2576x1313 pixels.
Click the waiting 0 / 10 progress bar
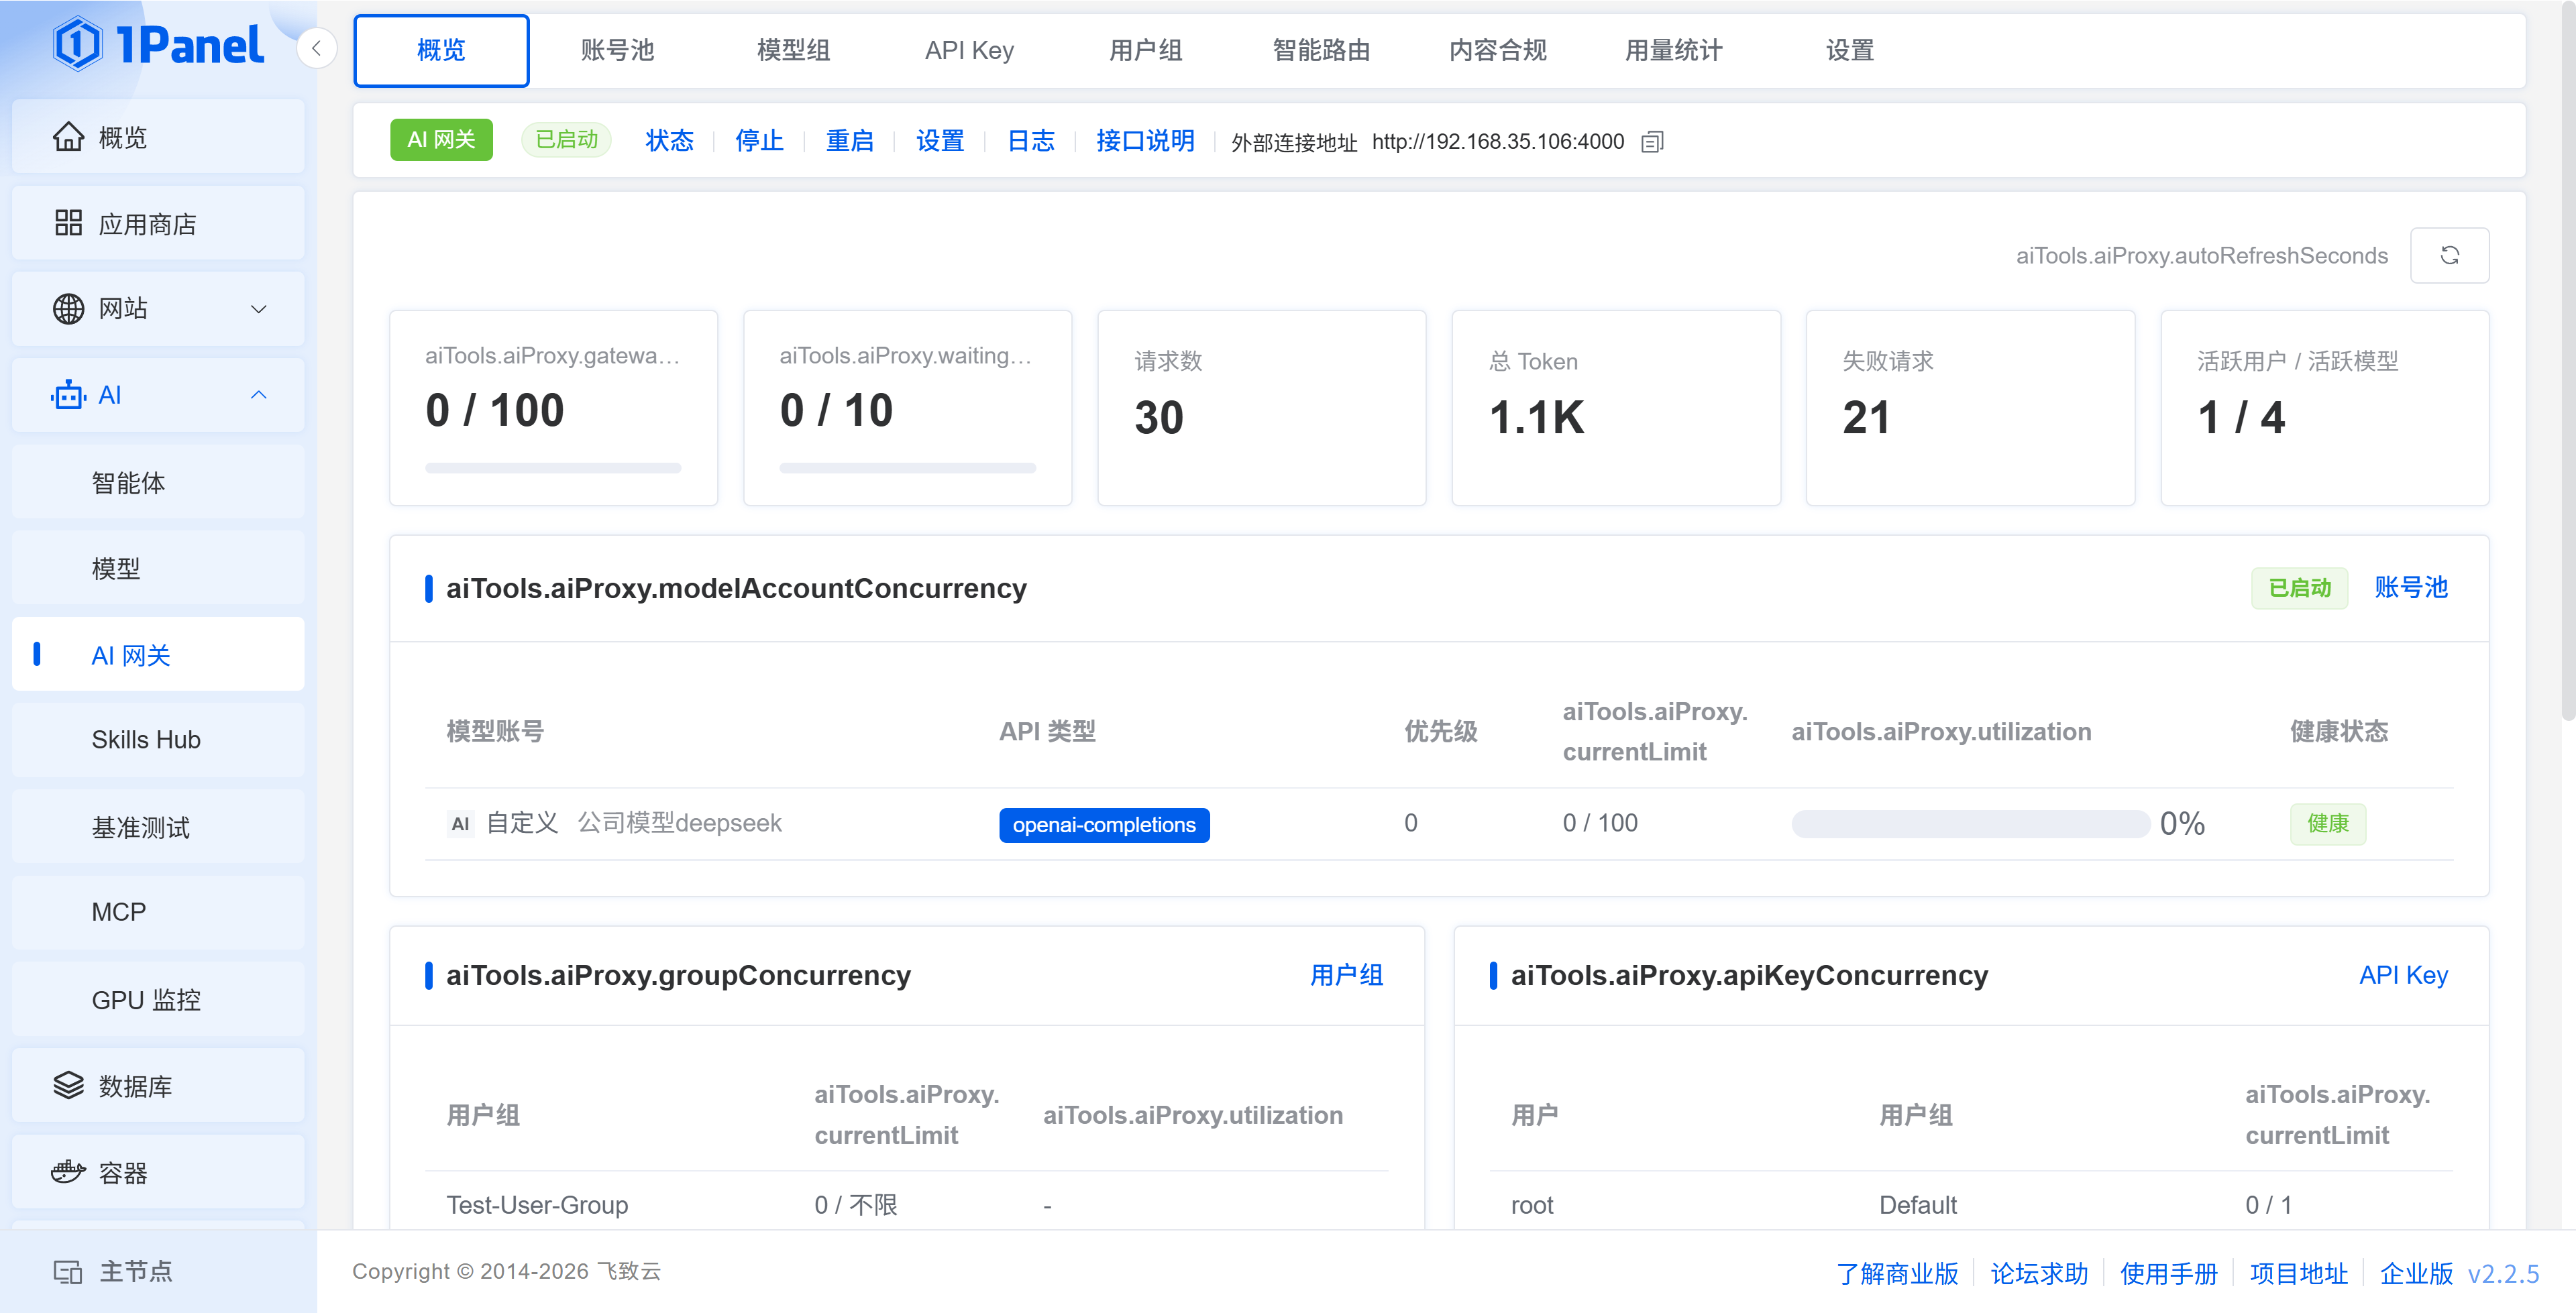(907, 468)
